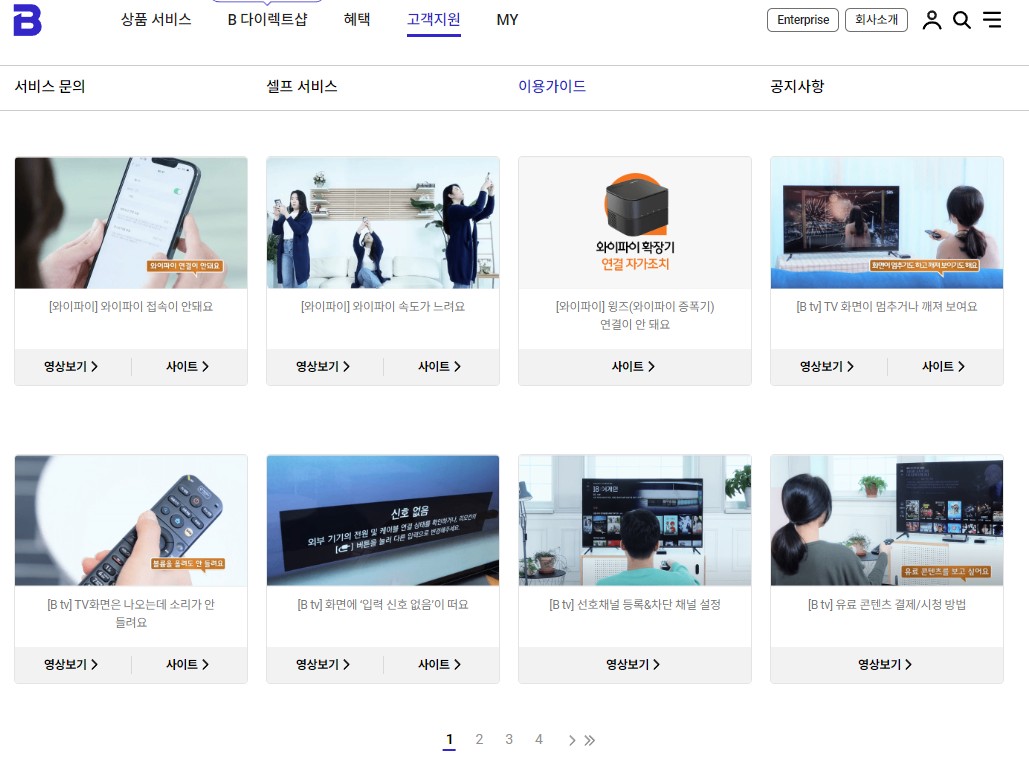Click 영상보기 for 소리가 안 들려요 card
Viewport: 1029px width, 765px height.
click(x=71, y=665)
